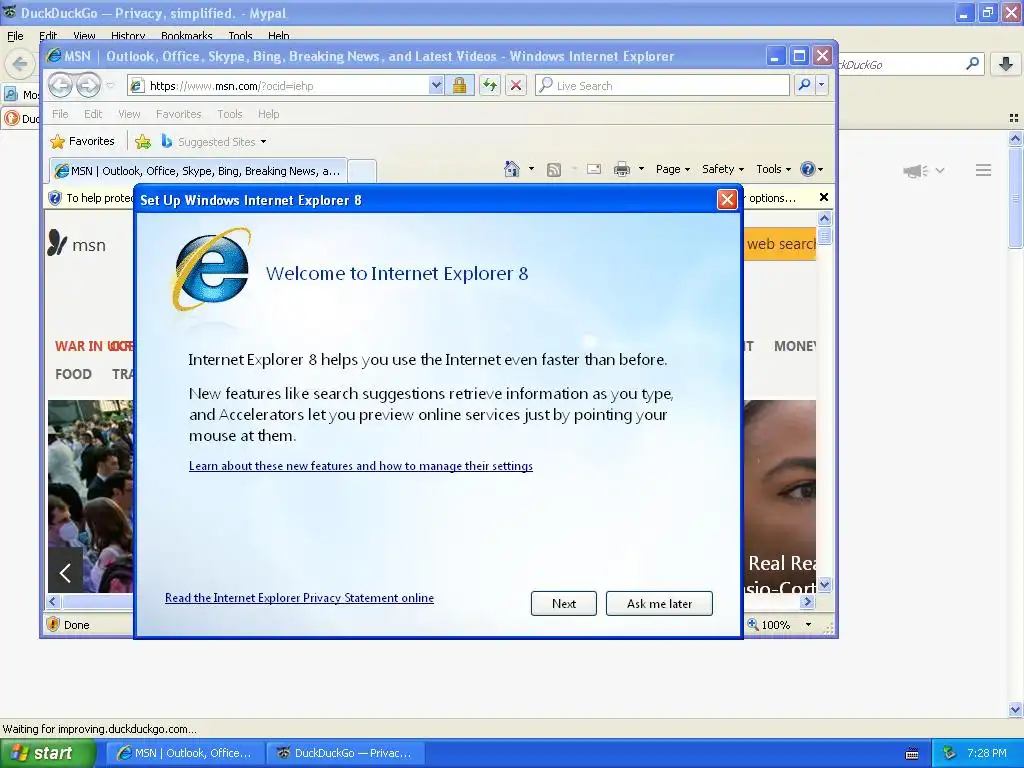Click the Next button in setup dialog

(x=564, y=603)
